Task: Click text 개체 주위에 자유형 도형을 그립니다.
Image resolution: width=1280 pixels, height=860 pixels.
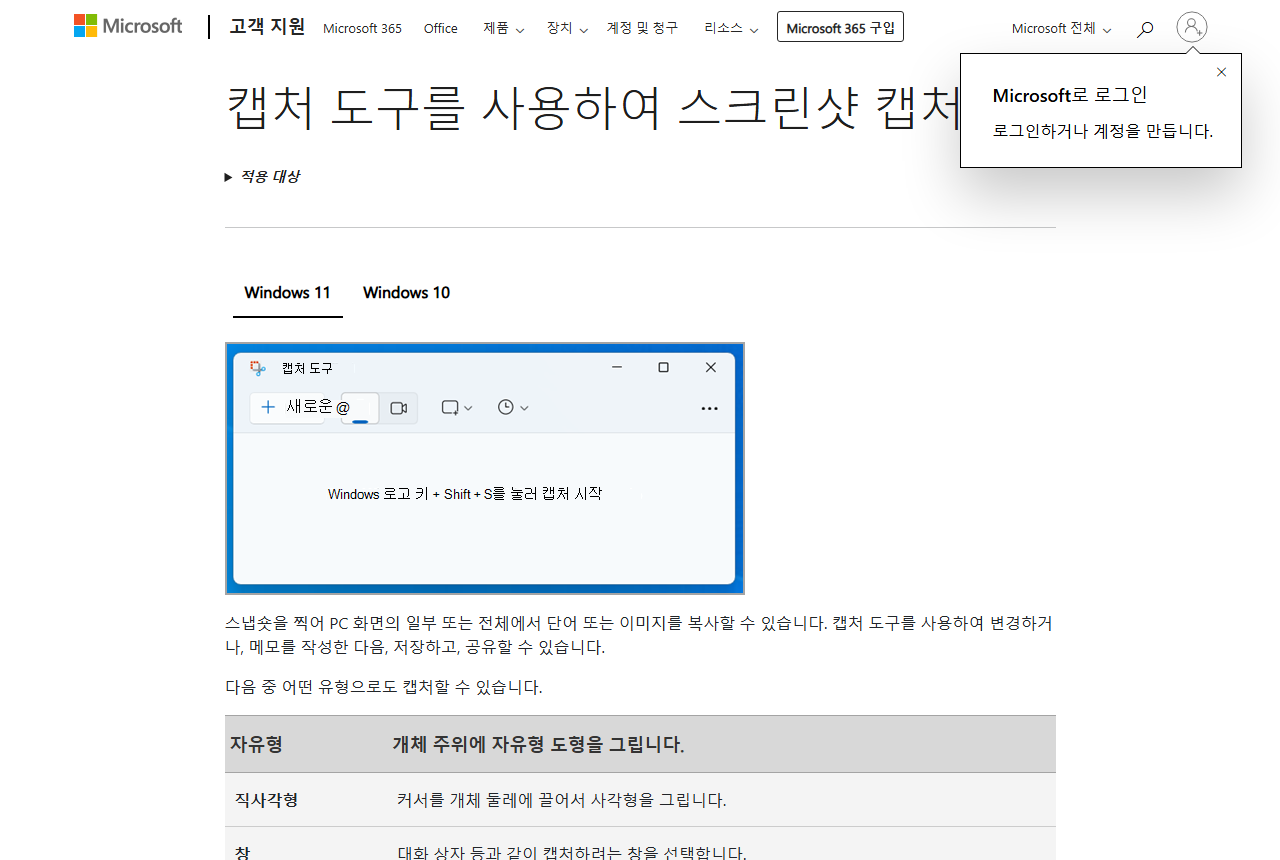Action: (x=538, y=744)
